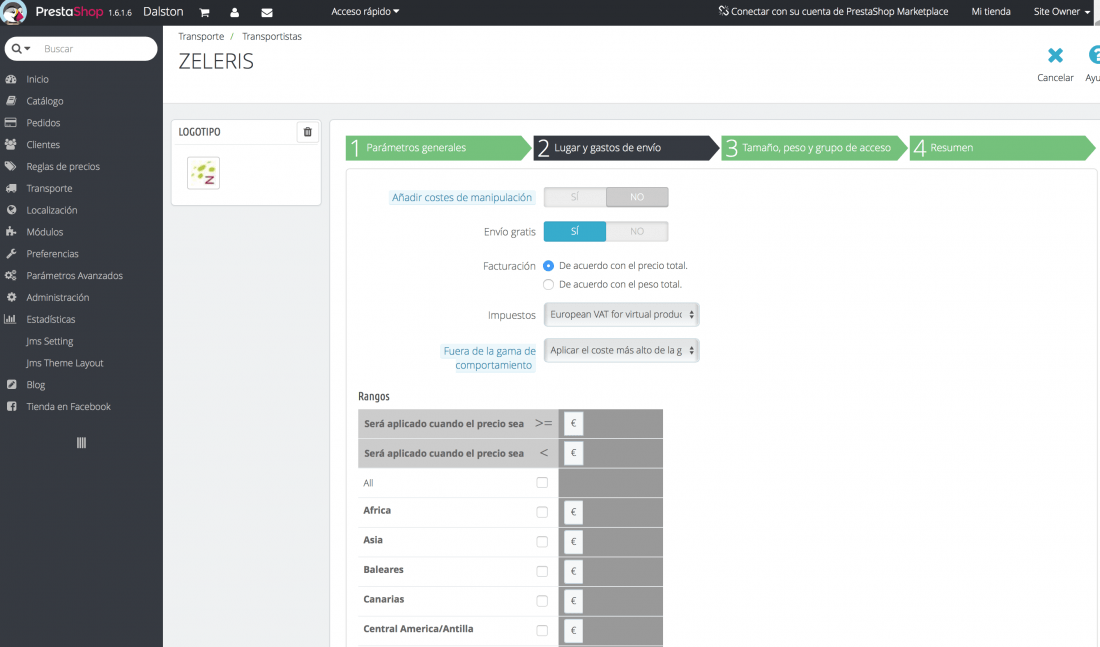Set Añadir costes de manipulación to NO
The image size is (1100, 647).
click(637, 197)
